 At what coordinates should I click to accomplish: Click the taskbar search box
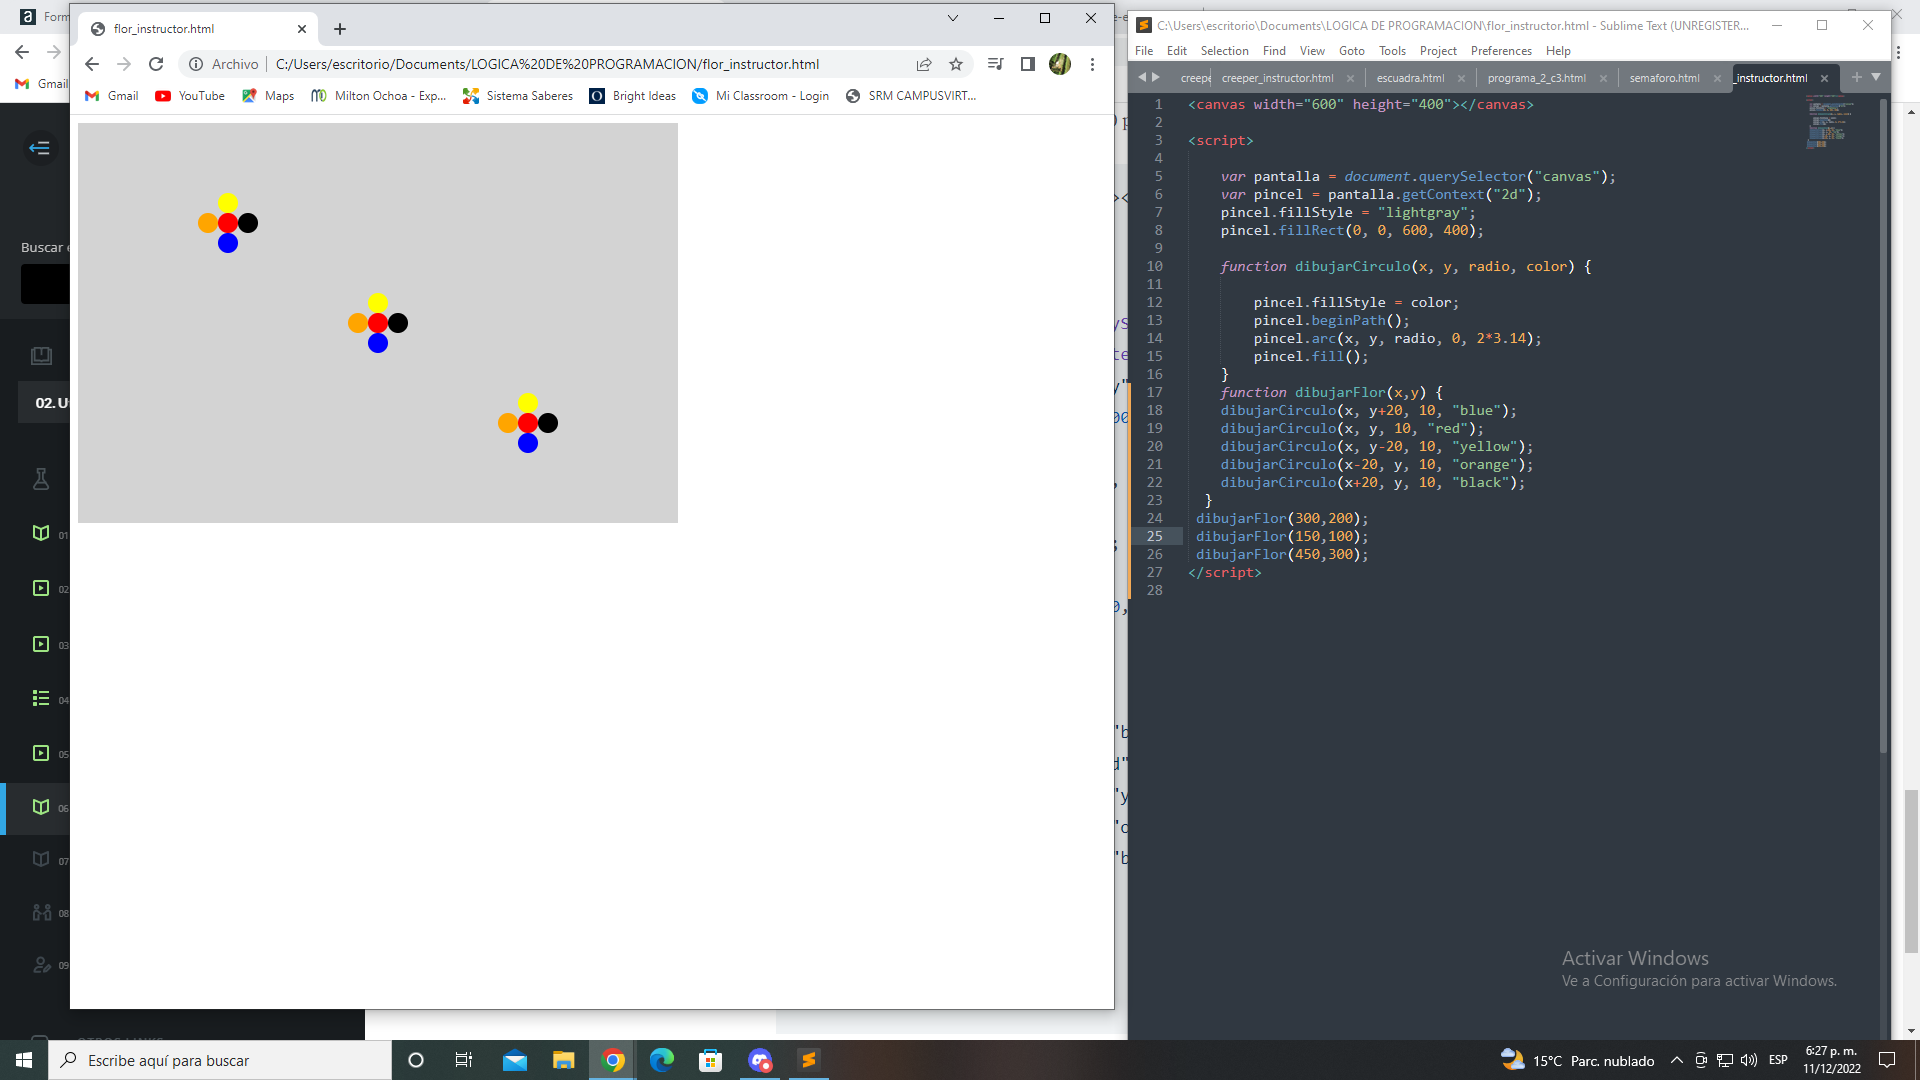(x=220, y=1060)
